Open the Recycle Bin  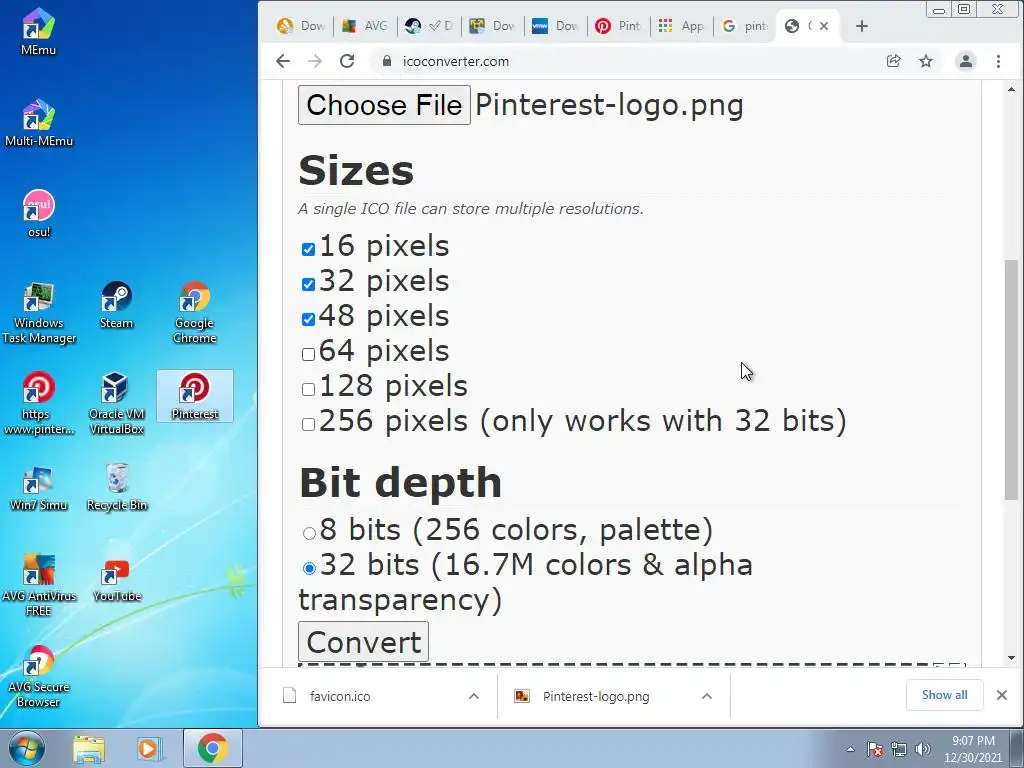click(x=117, y=487)
